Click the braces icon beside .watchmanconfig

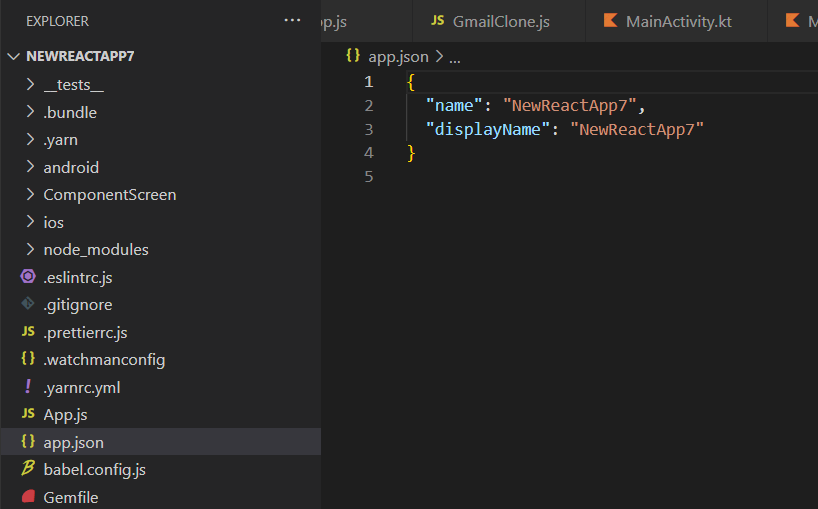coord(28,359)
